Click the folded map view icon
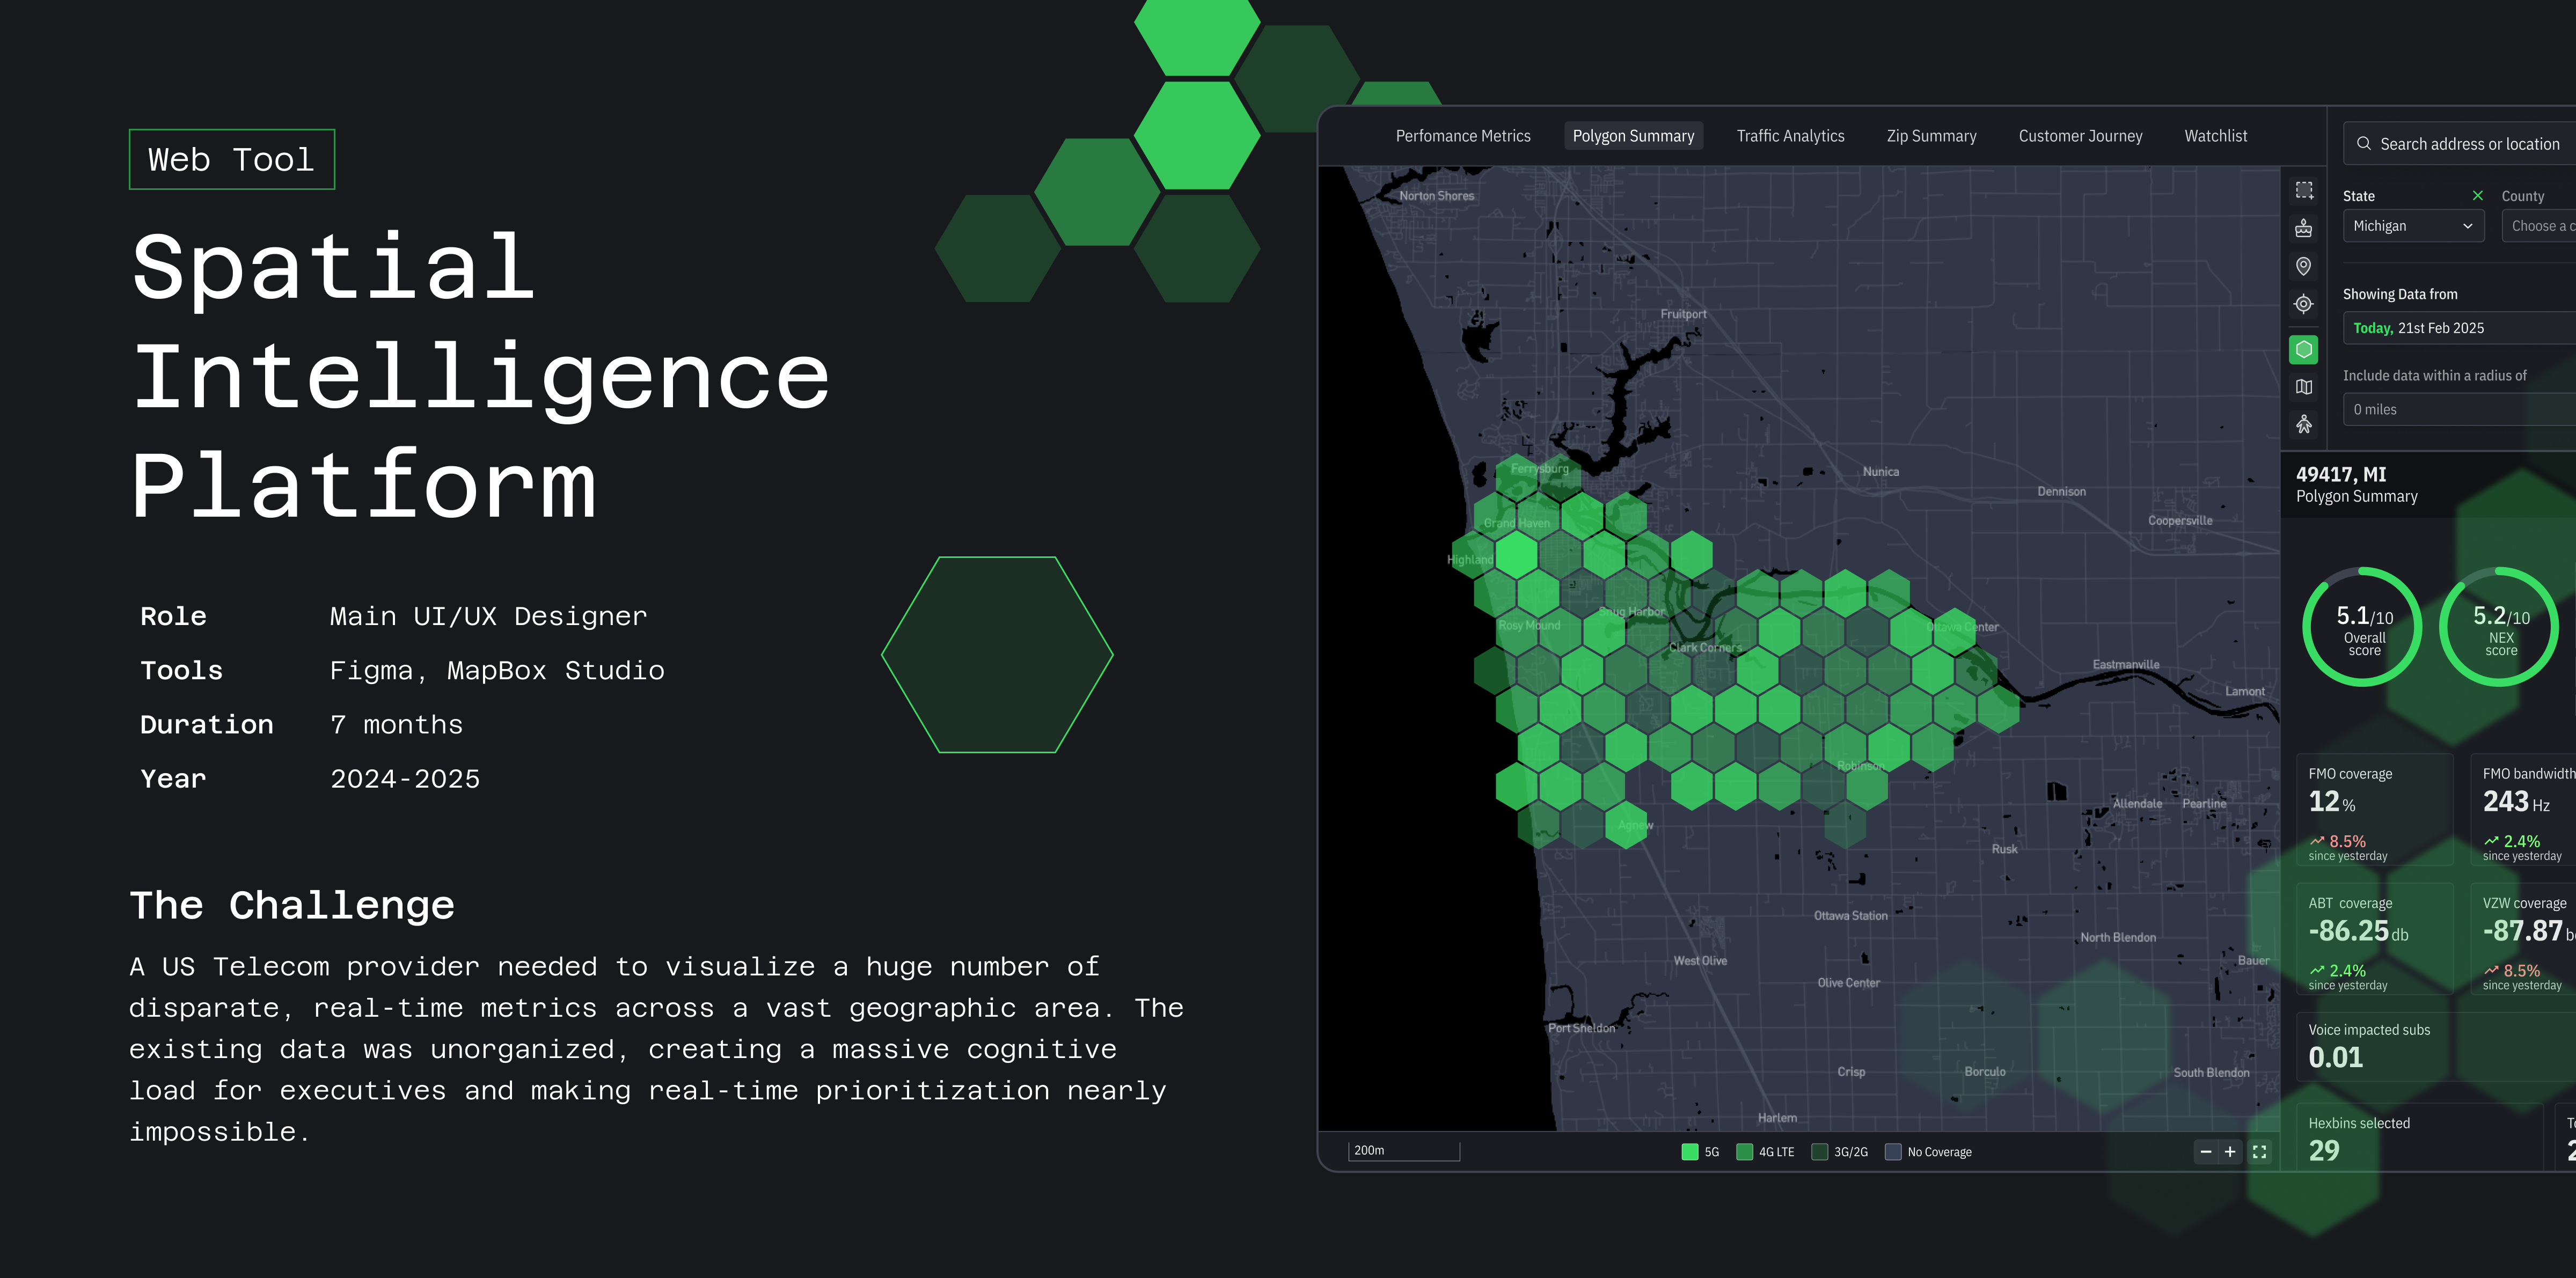The height and width of the screenshot is (1278, 2576). click(2304, 387)
